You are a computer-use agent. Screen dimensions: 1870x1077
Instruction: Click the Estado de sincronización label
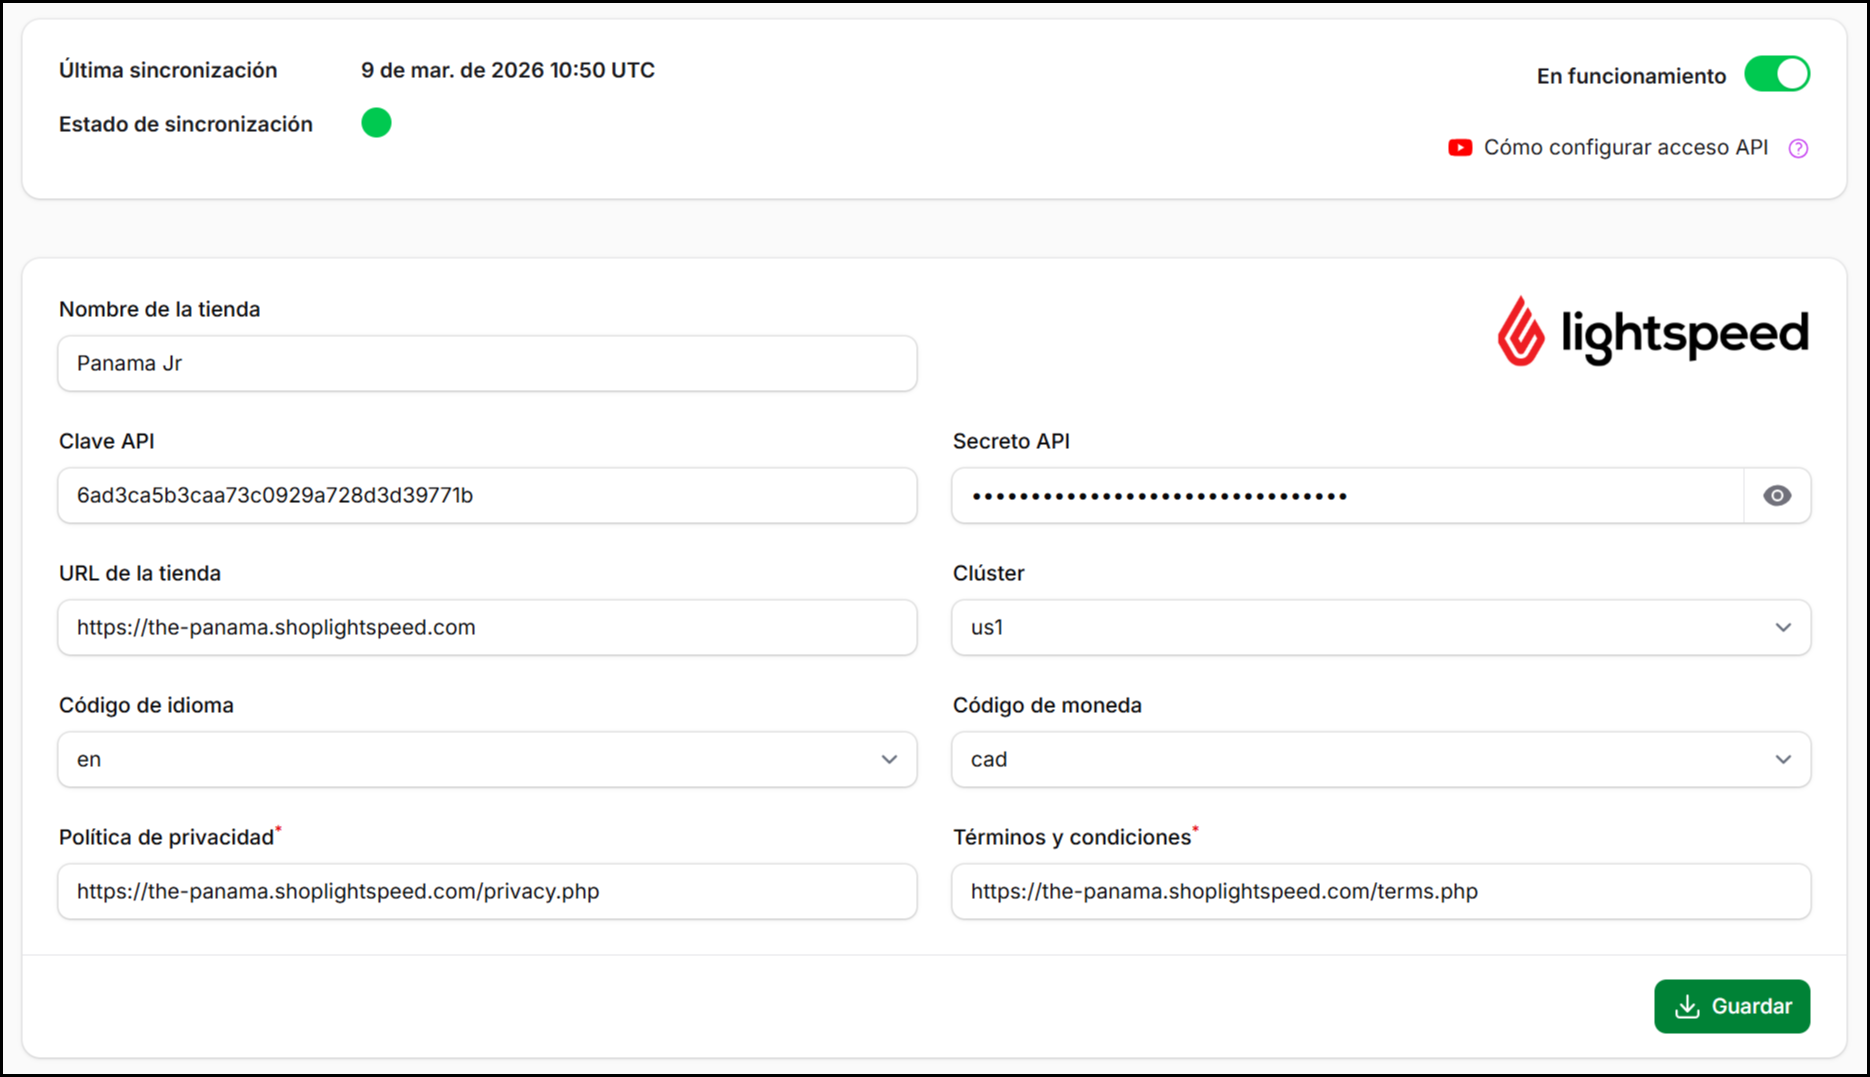[x=186, y=125]
